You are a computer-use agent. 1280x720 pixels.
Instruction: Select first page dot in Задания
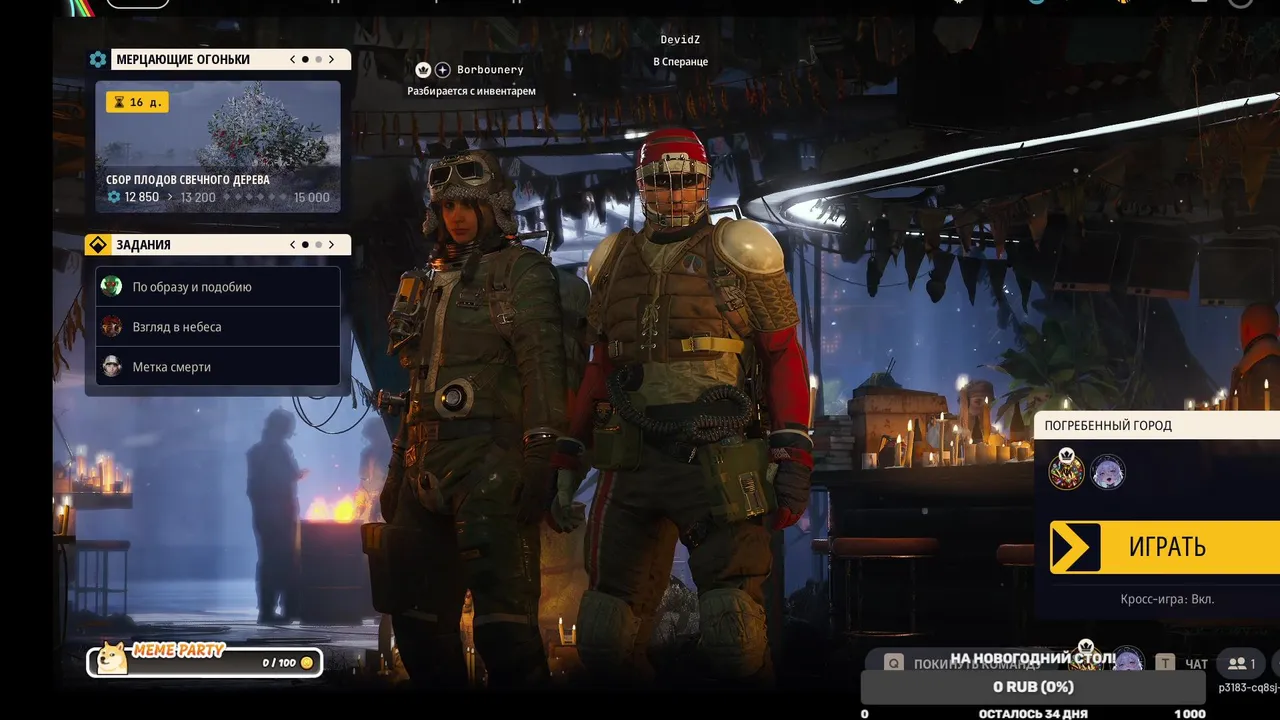305,244
